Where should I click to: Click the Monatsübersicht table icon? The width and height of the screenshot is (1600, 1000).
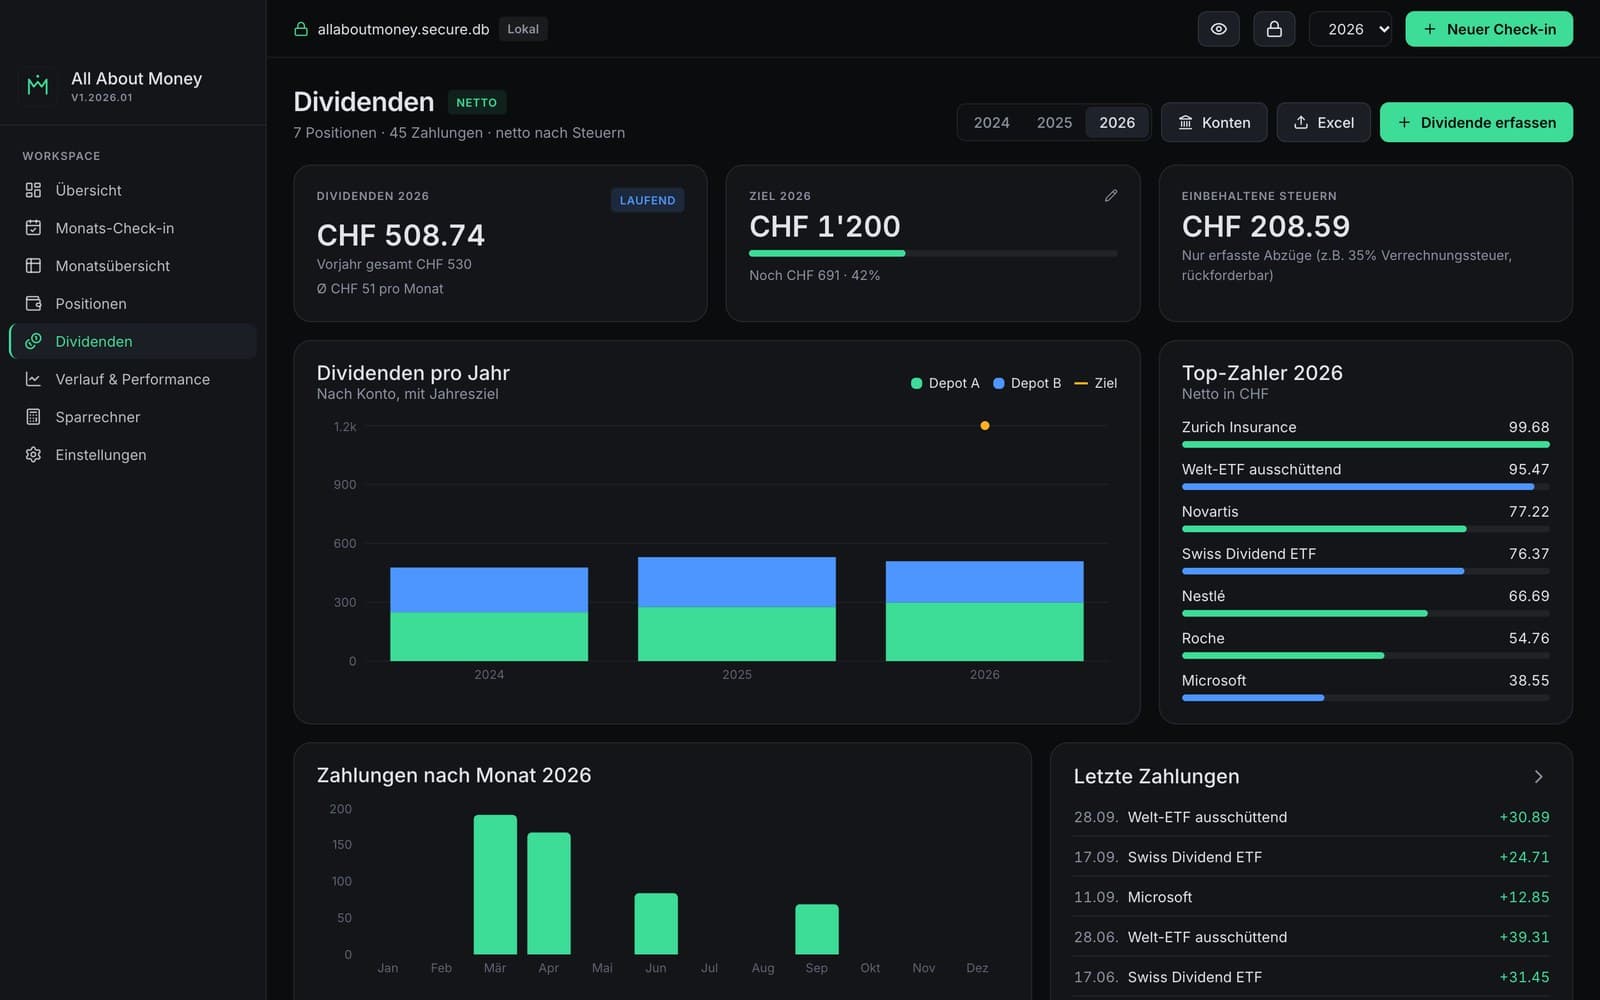[x=33, y=266]
